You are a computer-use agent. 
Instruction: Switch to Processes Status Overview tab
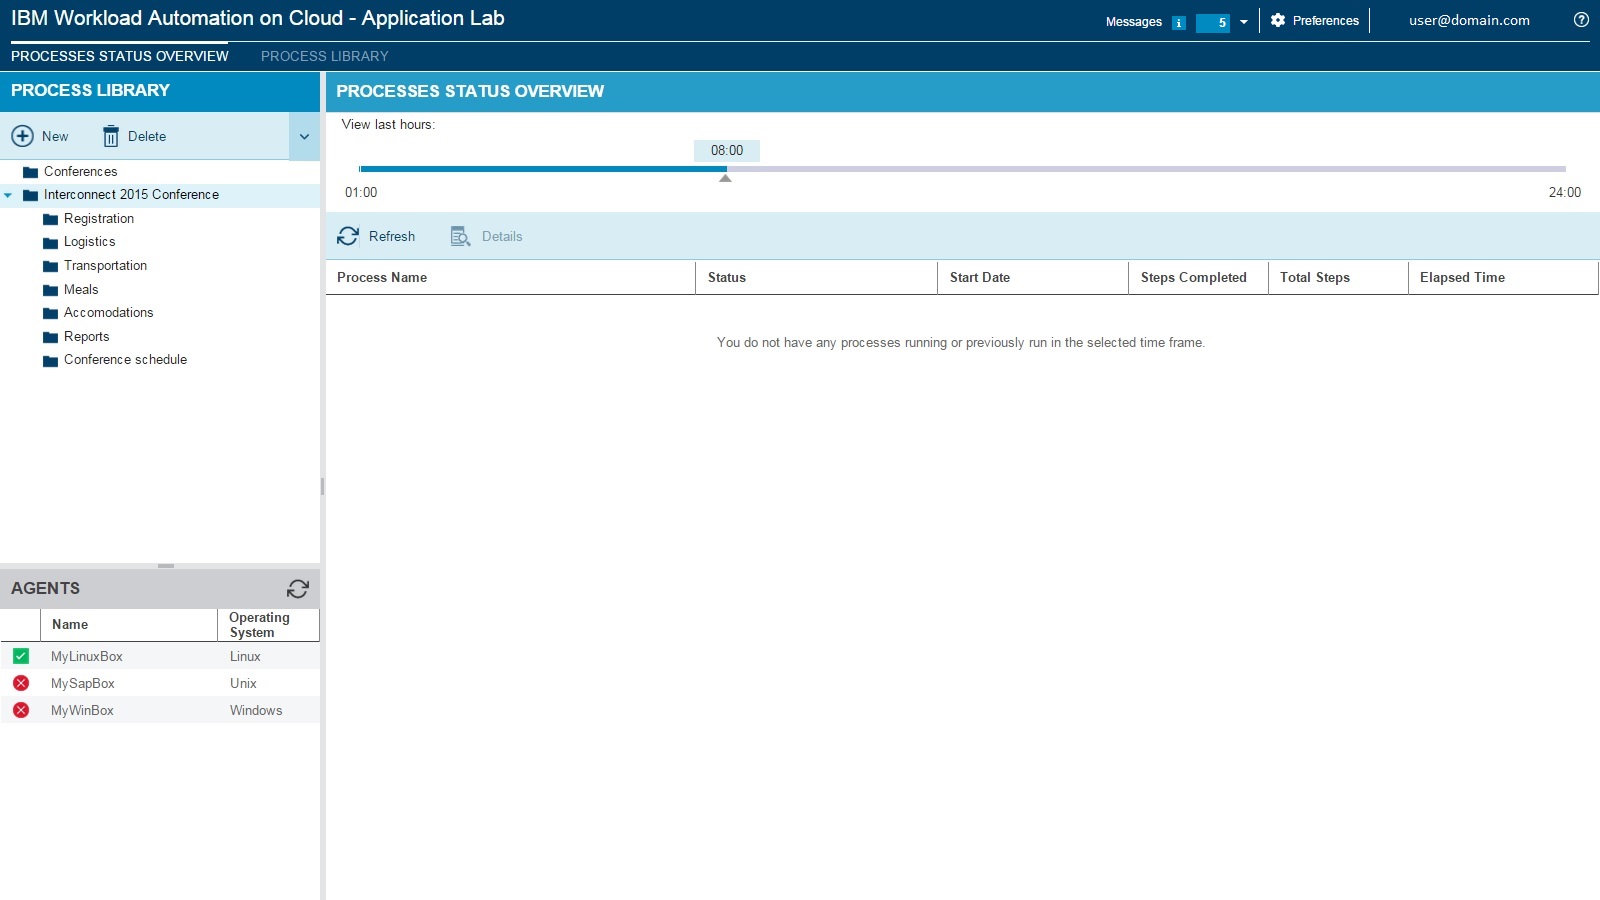point(120,56)
